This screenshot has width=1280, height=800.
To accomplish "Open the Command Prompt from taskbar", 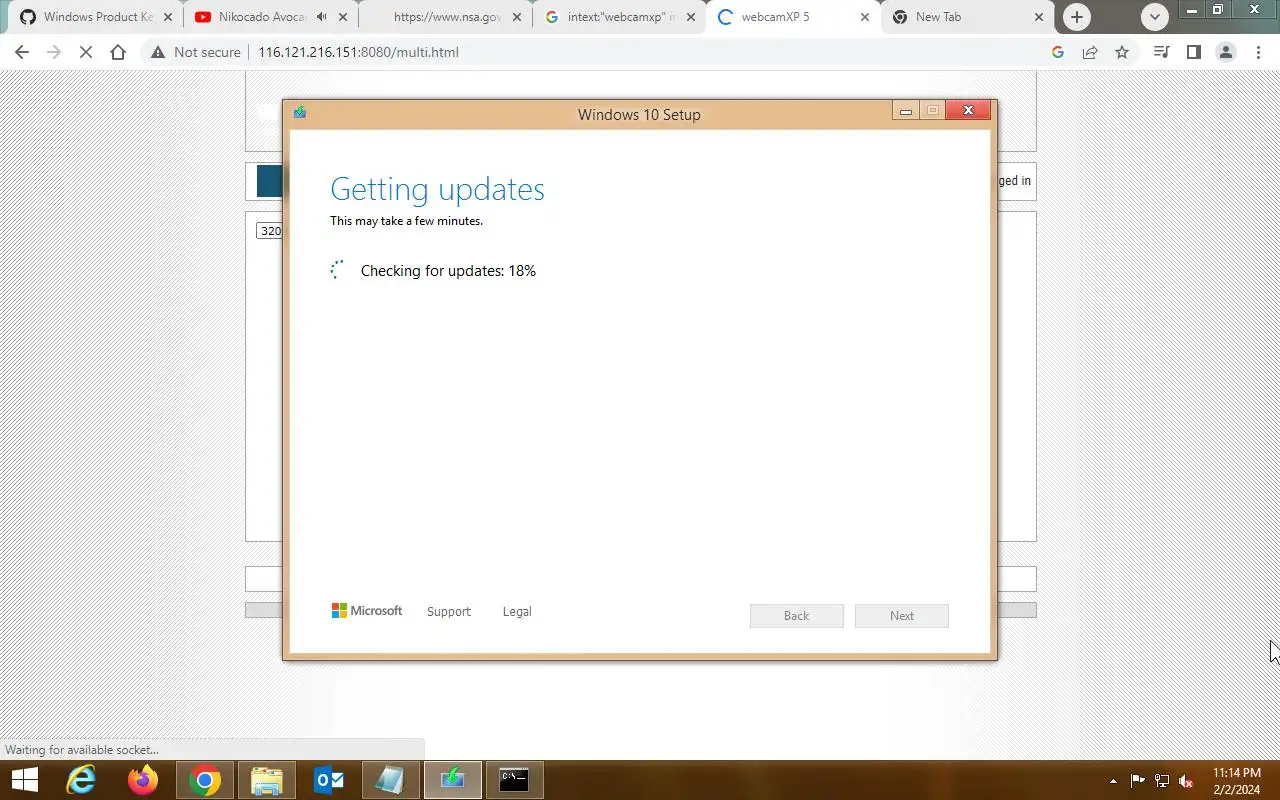I will tap(515, 780).
